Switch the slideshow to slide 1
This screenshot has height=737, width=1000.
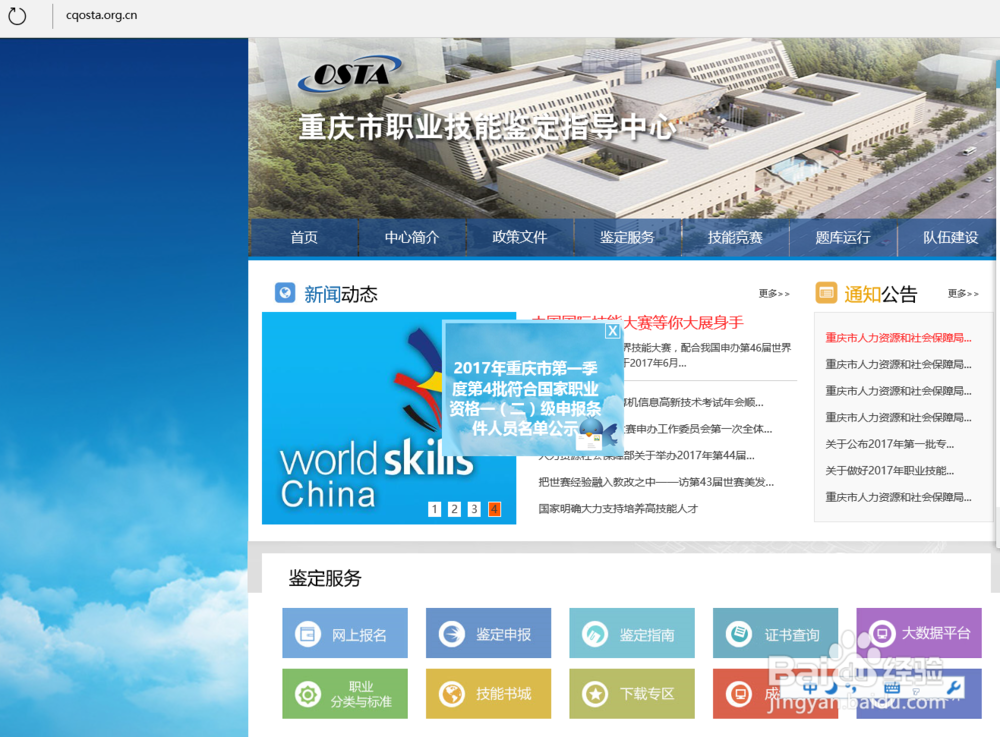point(434,509)
